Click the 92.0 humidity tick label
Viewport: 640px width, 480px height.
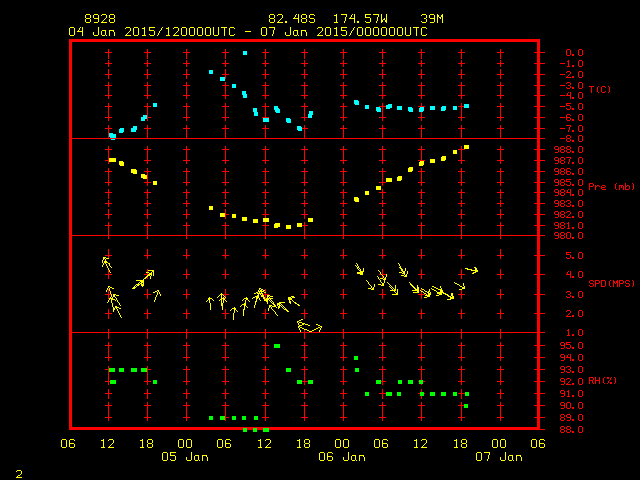(571, 382)
